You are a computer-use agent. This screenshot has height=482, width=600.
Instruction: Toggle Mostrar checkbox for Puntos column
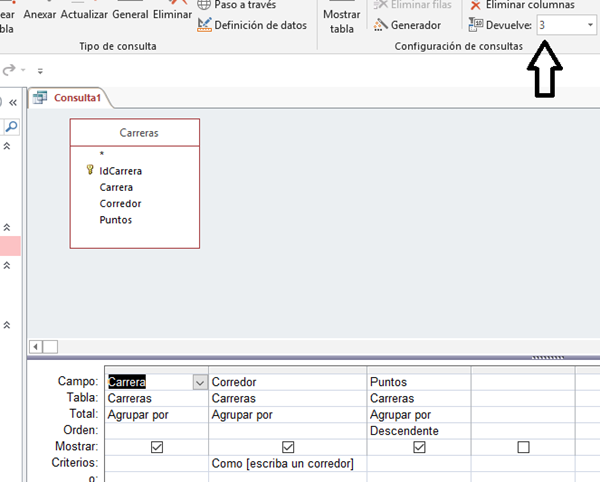pos(419,447)
